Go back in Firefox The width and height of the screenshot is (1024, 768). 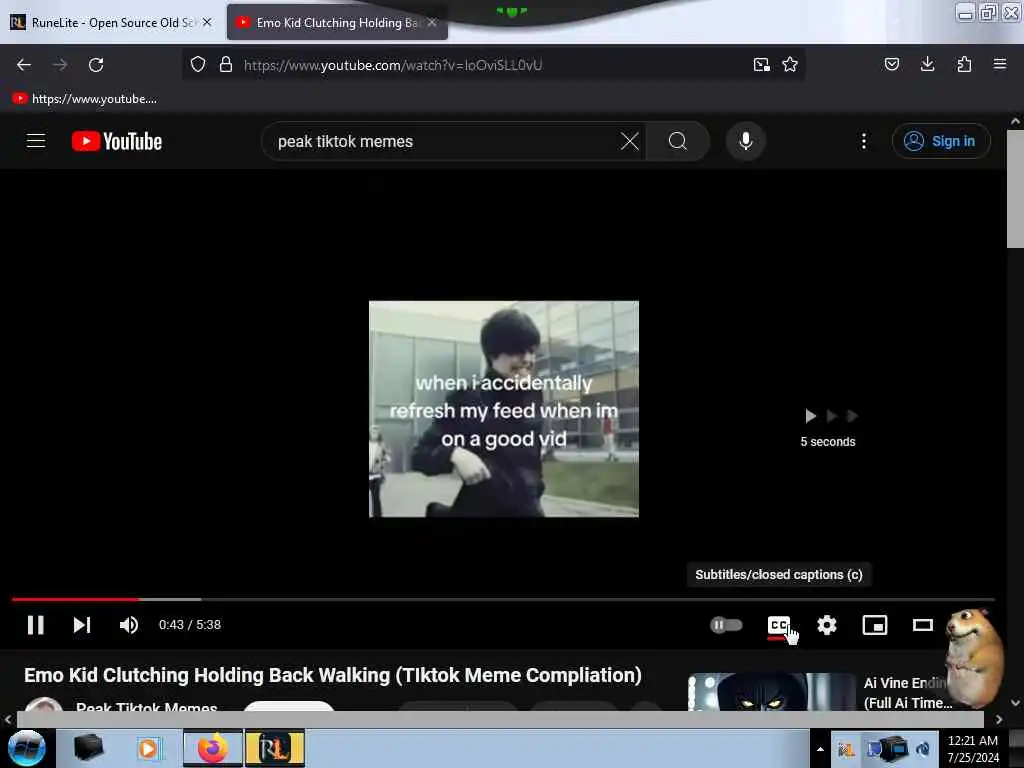24,65
